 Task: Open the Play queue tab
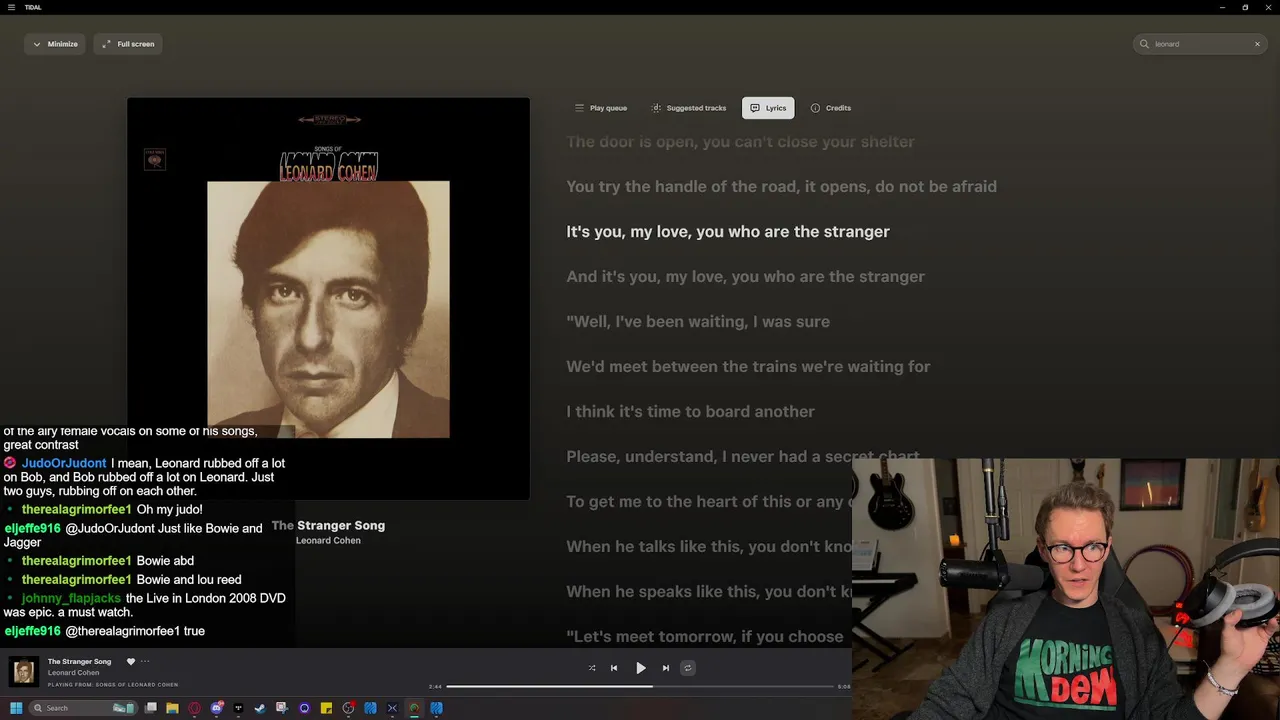601,108
